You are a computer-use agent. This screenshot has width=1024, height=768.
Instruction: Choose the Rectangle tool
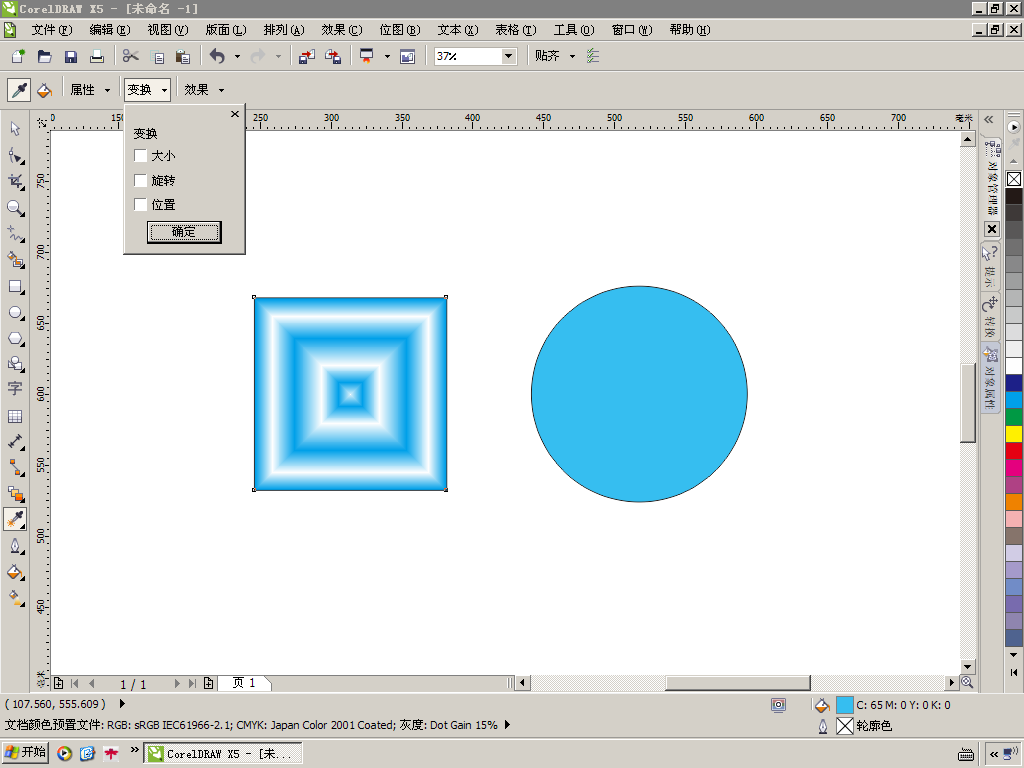pyautogui.click(x=15, y=287)
